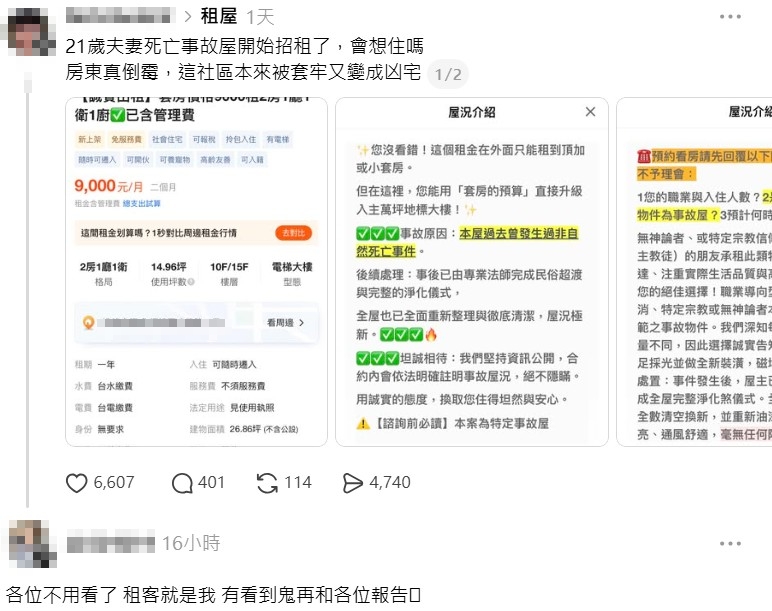The image size is (772, 611).
Task: Click the reply text 各位不用看了 租客就是我
Action: point(111,595)
